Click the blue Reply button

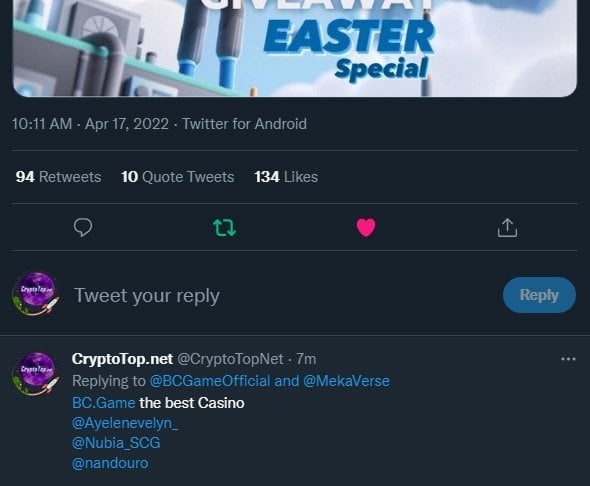coord(539,295)
